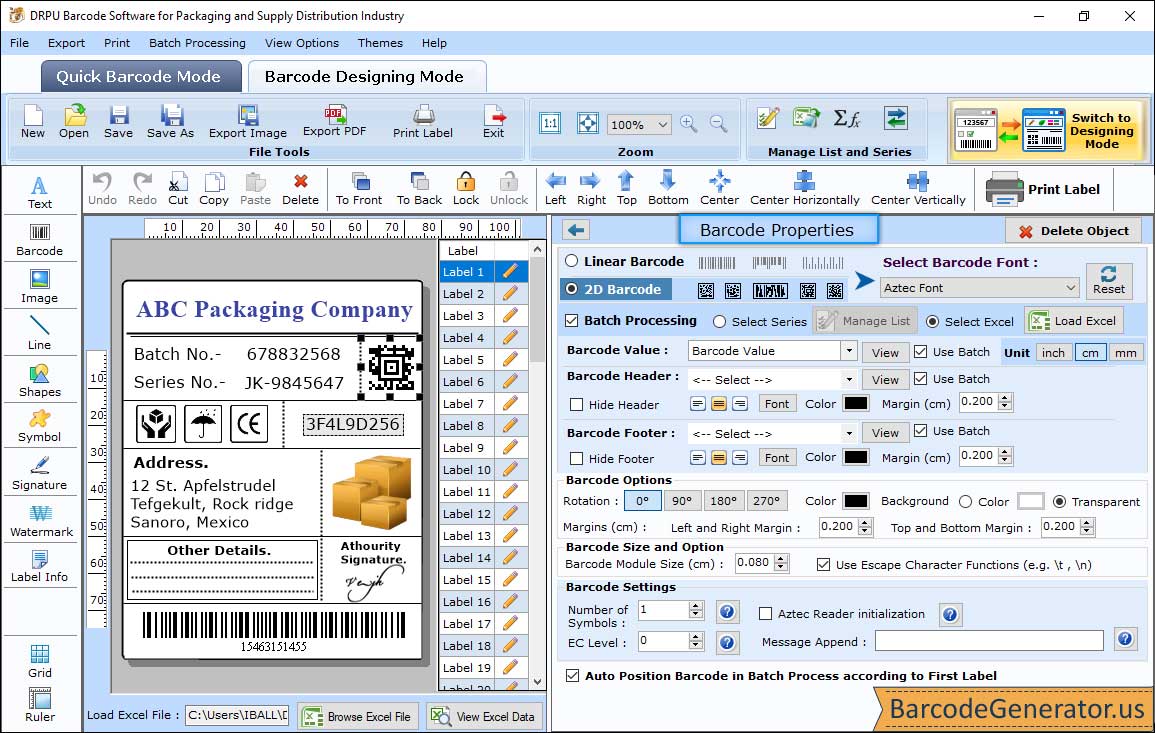The image size is (1155, 733).
Task: Choose the Select Series radio option
Action: coord(720,321)
